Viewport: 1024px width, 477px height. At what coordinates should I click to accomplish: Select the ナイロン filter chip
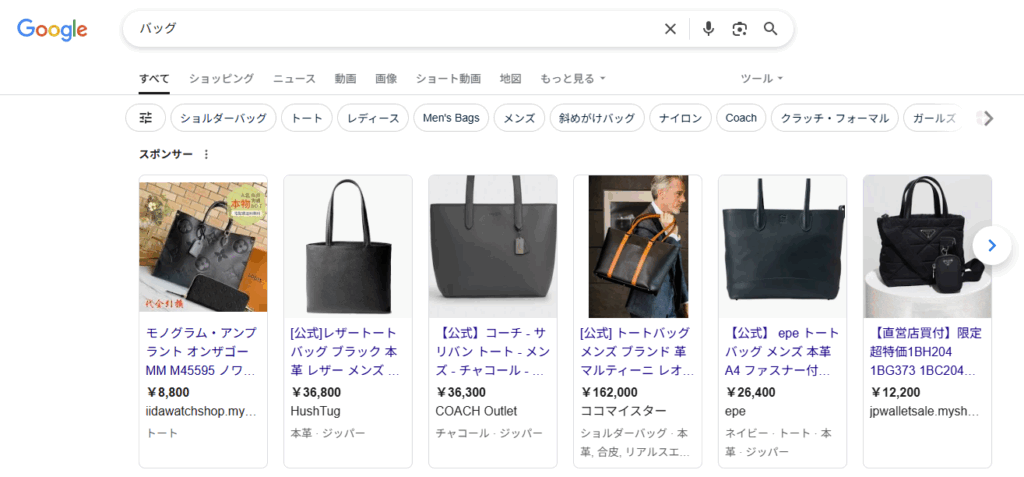(680, 118)
